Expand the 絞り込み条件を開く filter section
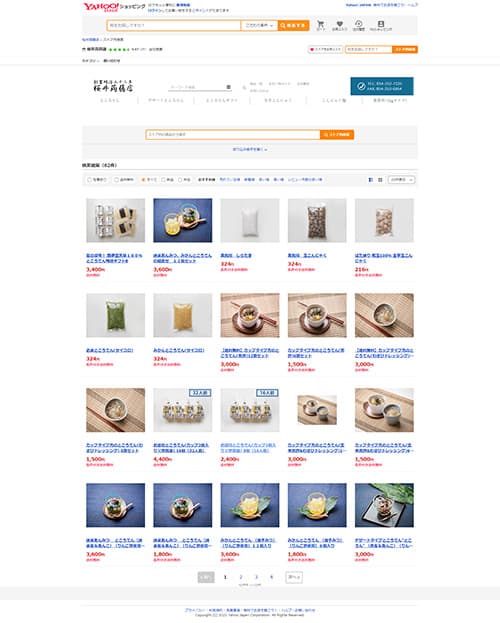 (250, 149)
